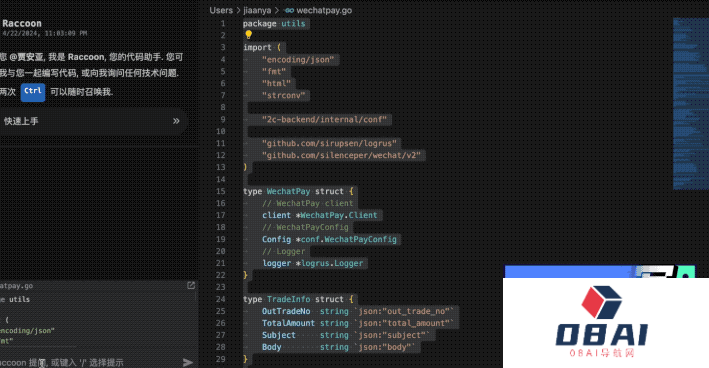Click the 'import (' line
Viewport: 709px width, 368px height.
click(x=262, y=47)
